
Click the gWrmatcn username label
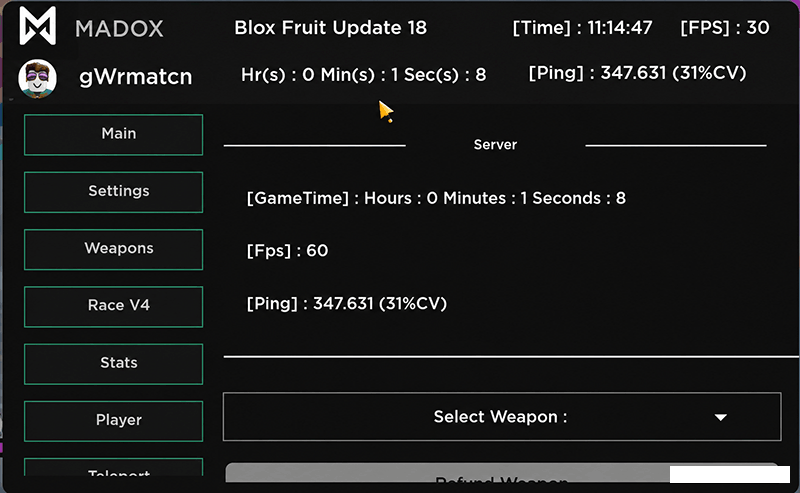[136, 77]
